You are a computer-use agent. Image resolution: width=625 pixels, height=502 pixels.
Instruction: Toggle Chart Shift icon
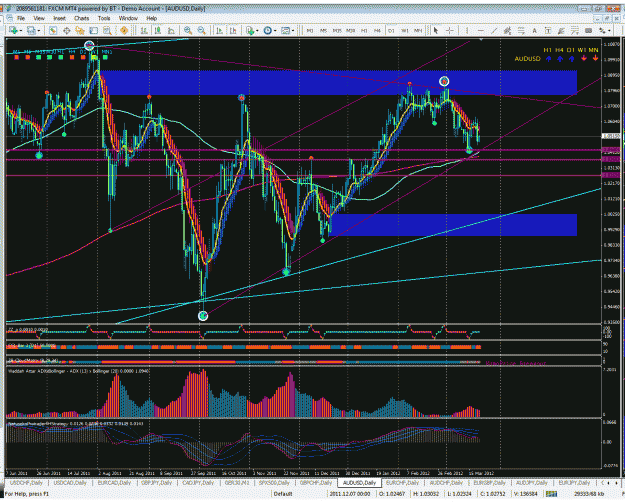[x=233, y=30]
